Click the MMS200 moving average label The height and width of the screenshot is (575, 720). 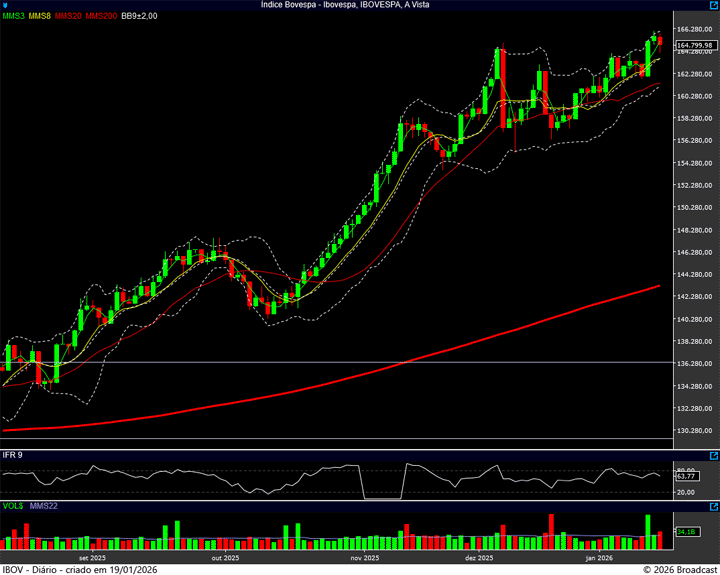coord(100,16)
